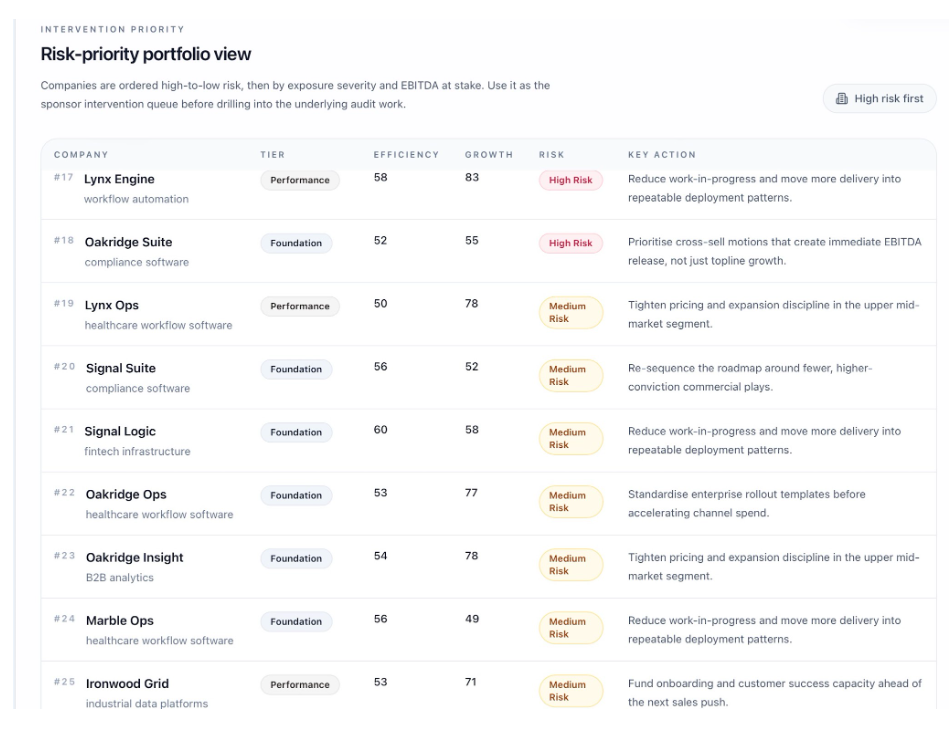Image resolution: width=950 pixels, height=740 pixels.
Task: Click Medium Risk badge for Lynx Ops
Action: pos(571,312)
